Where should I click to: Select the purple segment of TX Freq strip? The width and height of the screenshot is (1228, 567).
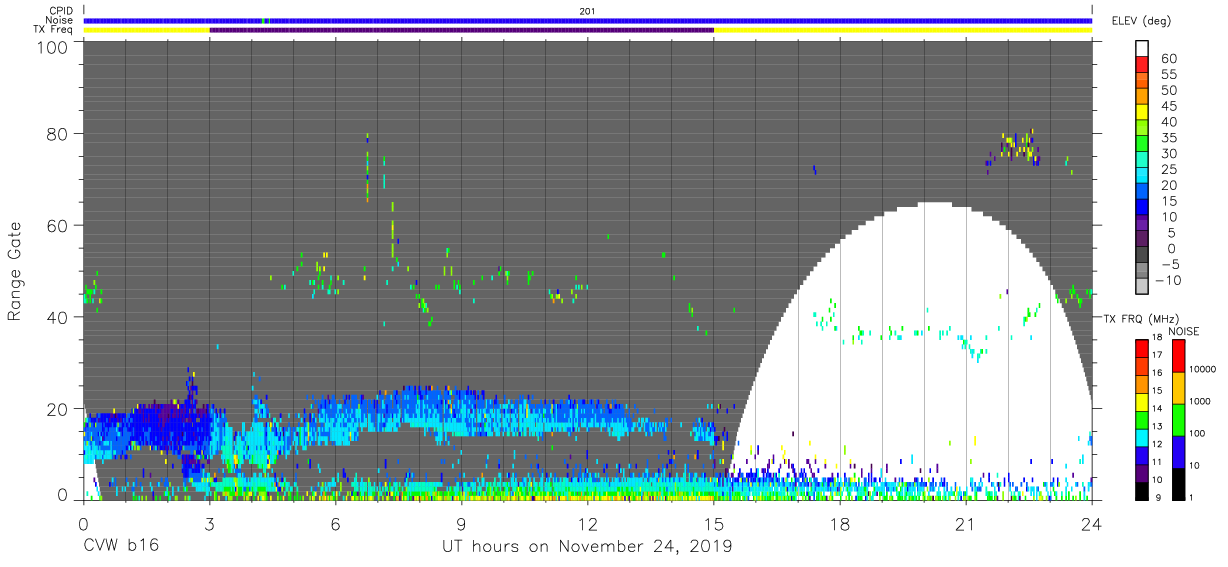pos(462,30)
